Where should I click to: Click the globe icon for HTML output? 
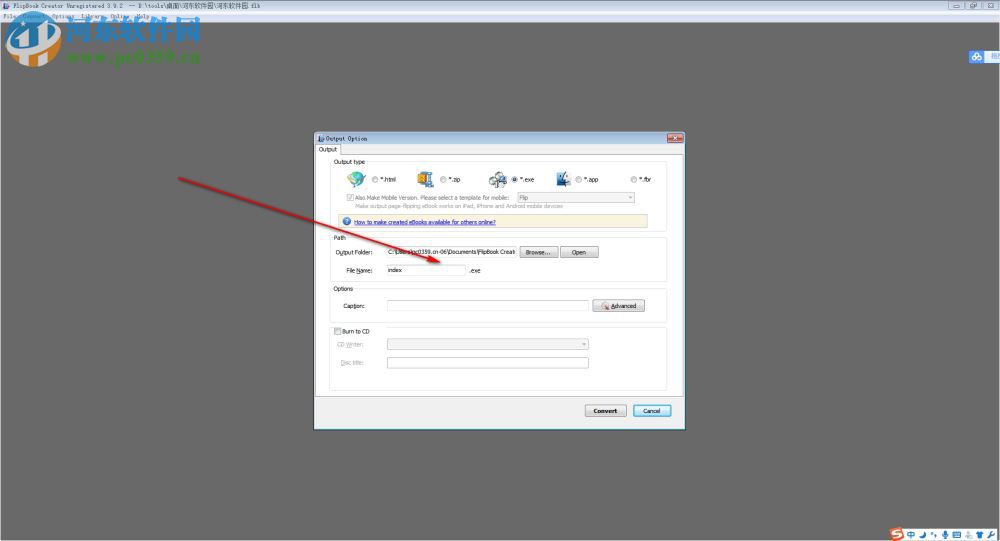coord(356,179)
